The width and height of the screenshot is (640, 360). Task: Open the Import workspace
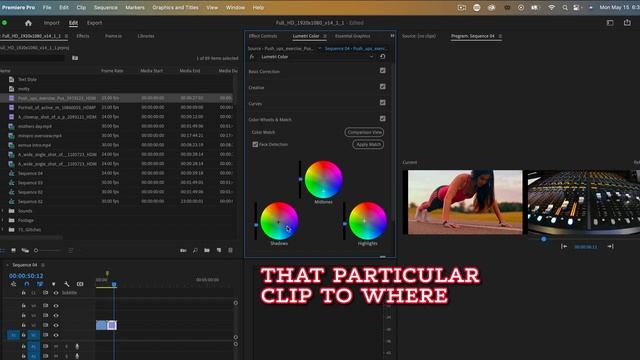(51, 23)
